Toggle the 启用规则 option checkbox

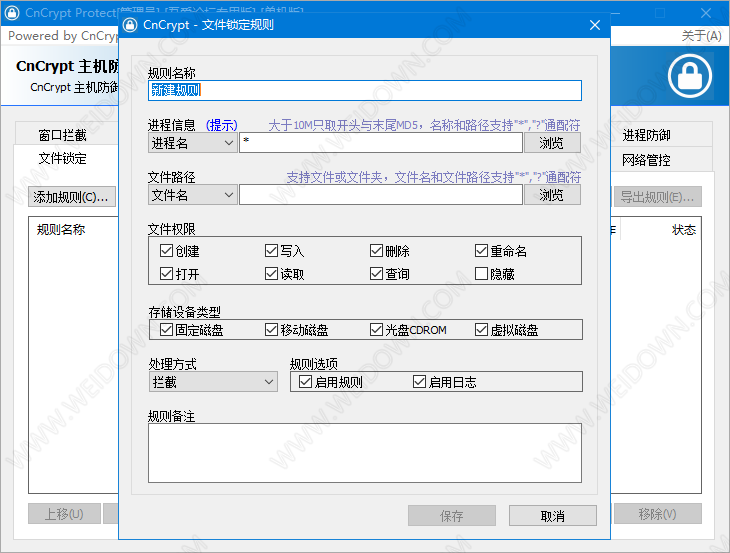pos(305,382)
